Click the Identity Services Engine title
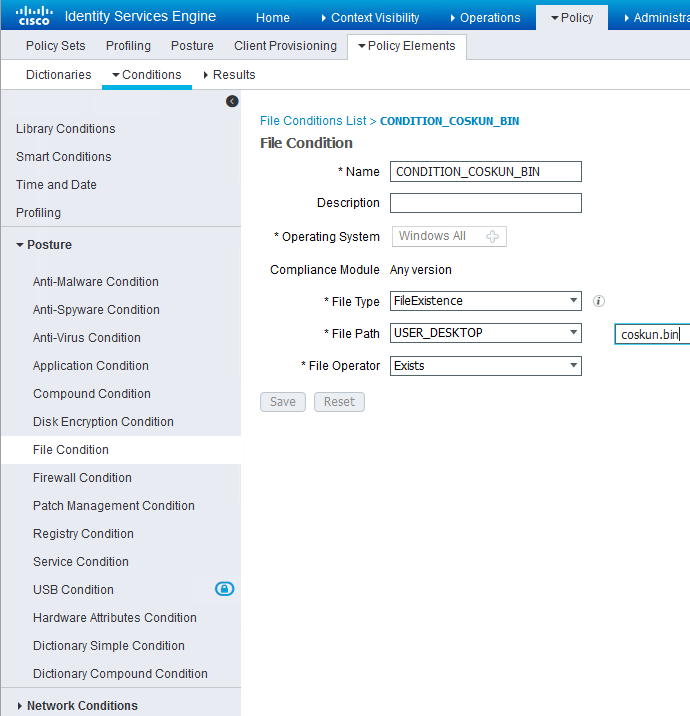 coord(140,16)
